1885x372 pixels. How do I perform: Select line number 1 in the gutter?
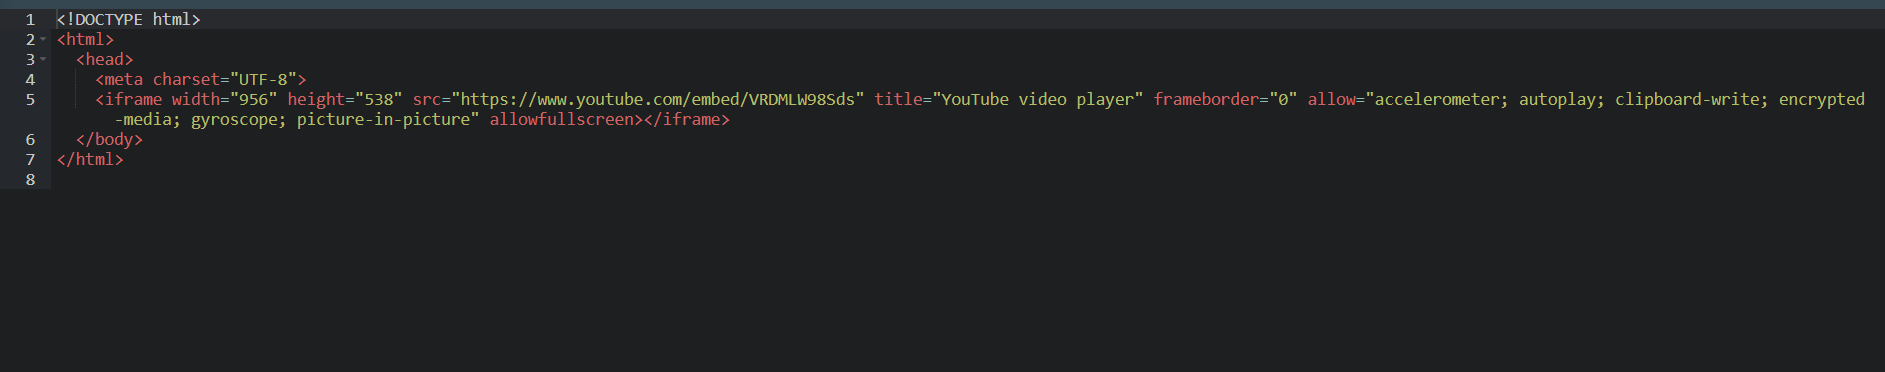coord(30,19)
